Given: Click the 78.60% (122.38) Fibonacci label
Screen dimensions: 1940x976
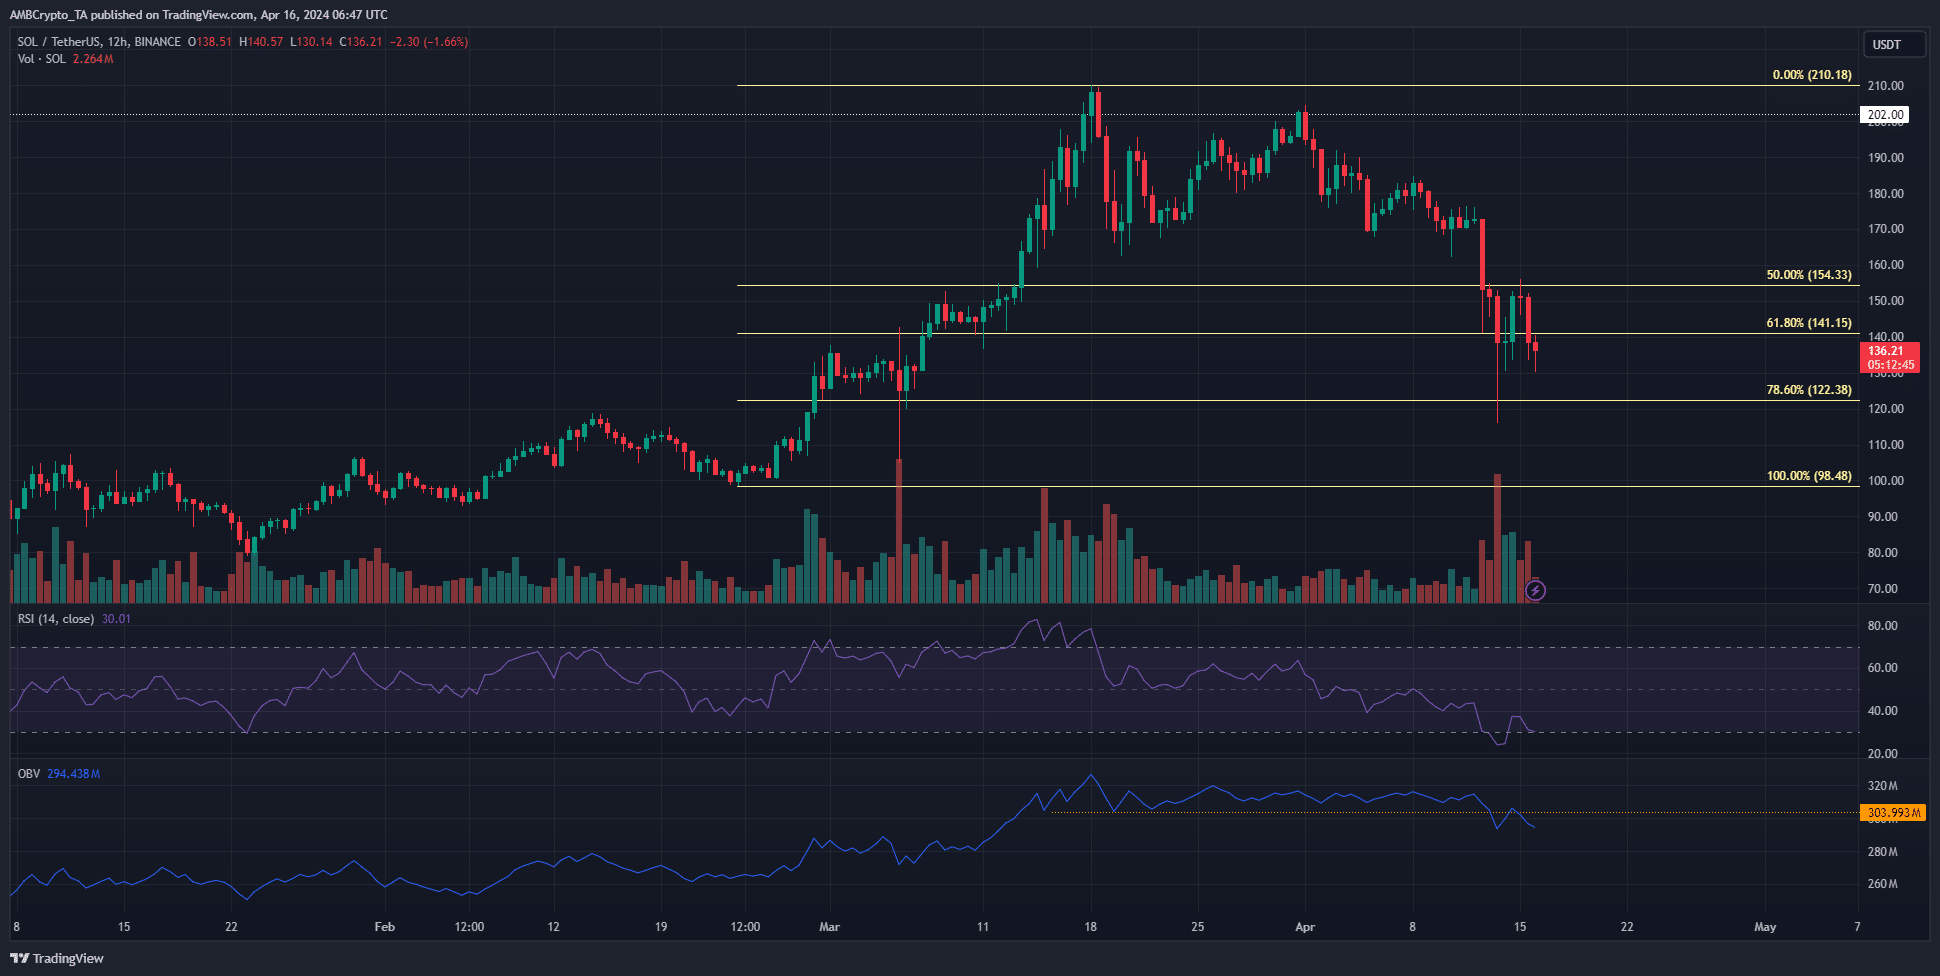Looking at the screenshot, I should (1809, 390).
